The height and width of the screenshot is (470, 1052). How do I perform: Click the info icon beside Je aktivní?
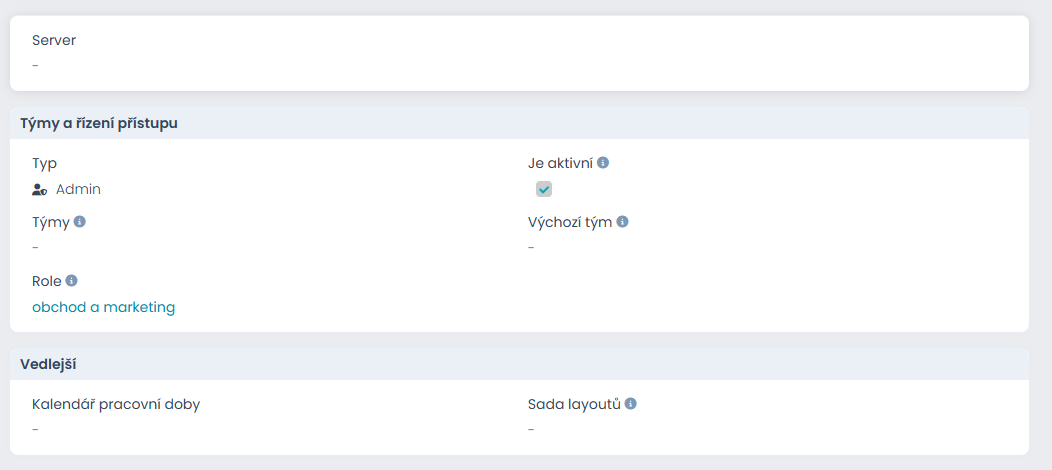pyautogui.click(x=603, y=163)
